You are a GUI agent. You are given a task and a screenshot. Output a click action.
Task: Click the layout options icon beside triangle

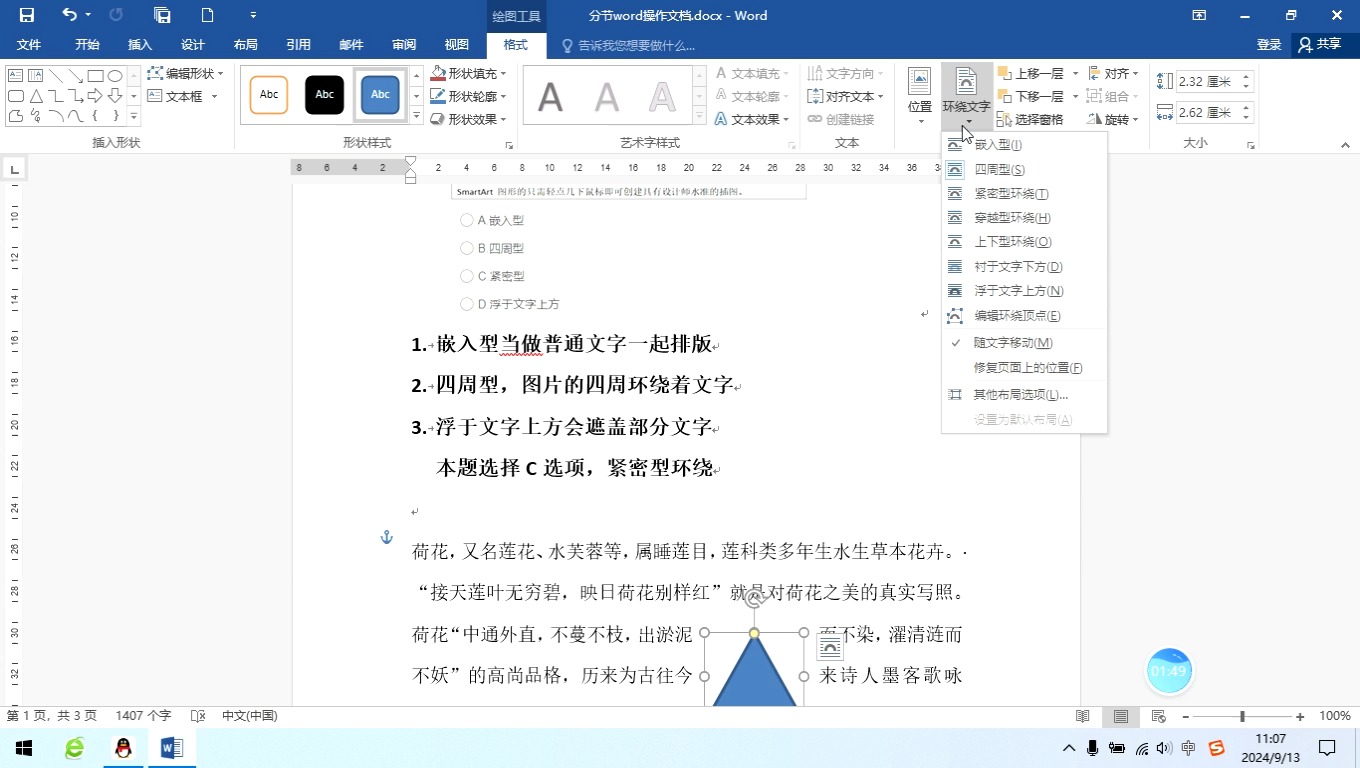[830, 648]
